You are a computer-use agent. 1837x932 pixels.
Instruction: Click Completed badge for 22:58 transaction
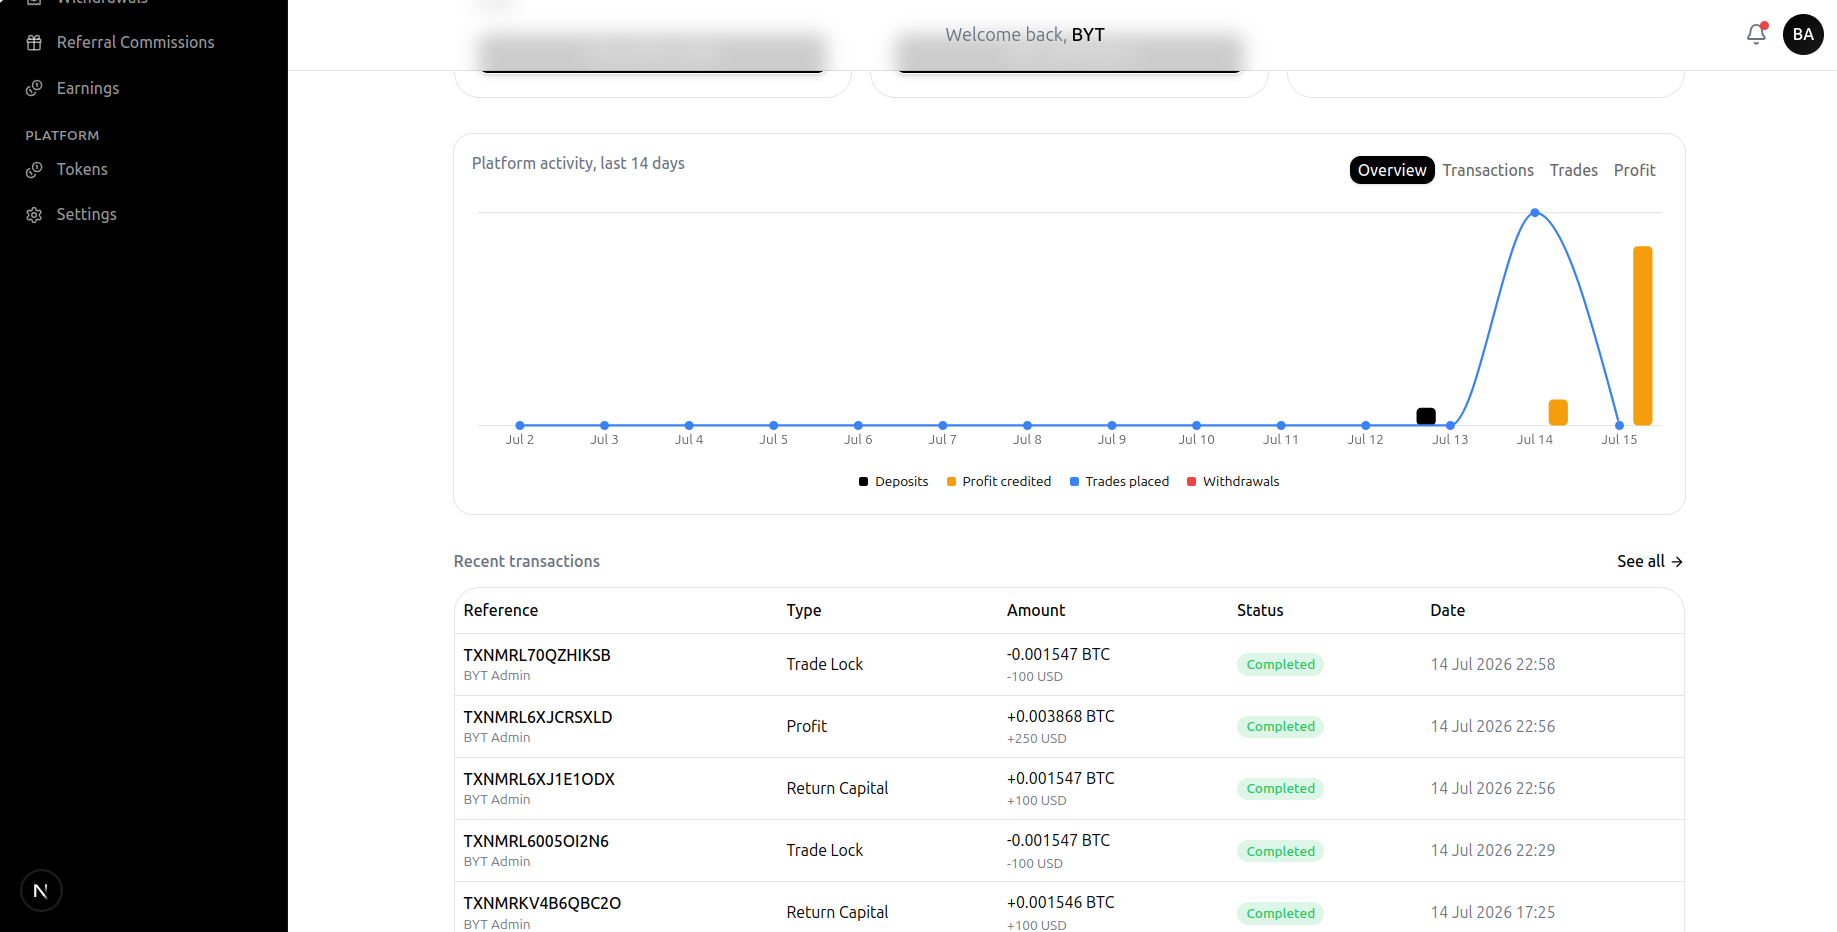1280,664
